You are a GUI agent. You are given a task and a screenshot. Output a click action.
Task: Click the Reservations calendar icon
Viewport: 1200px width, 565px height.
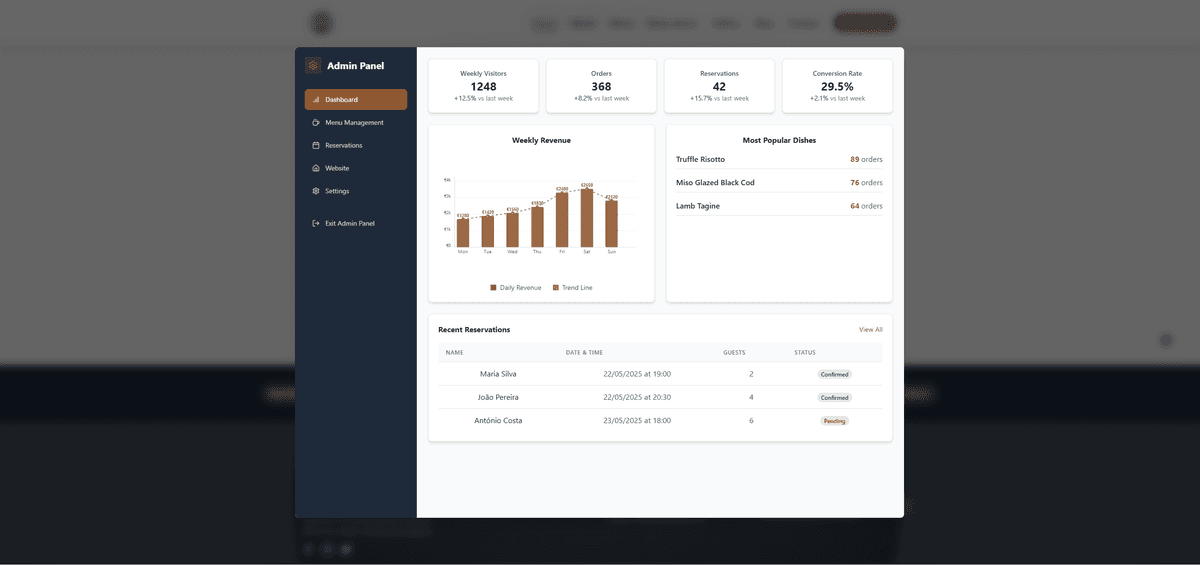tap(316, 146)
